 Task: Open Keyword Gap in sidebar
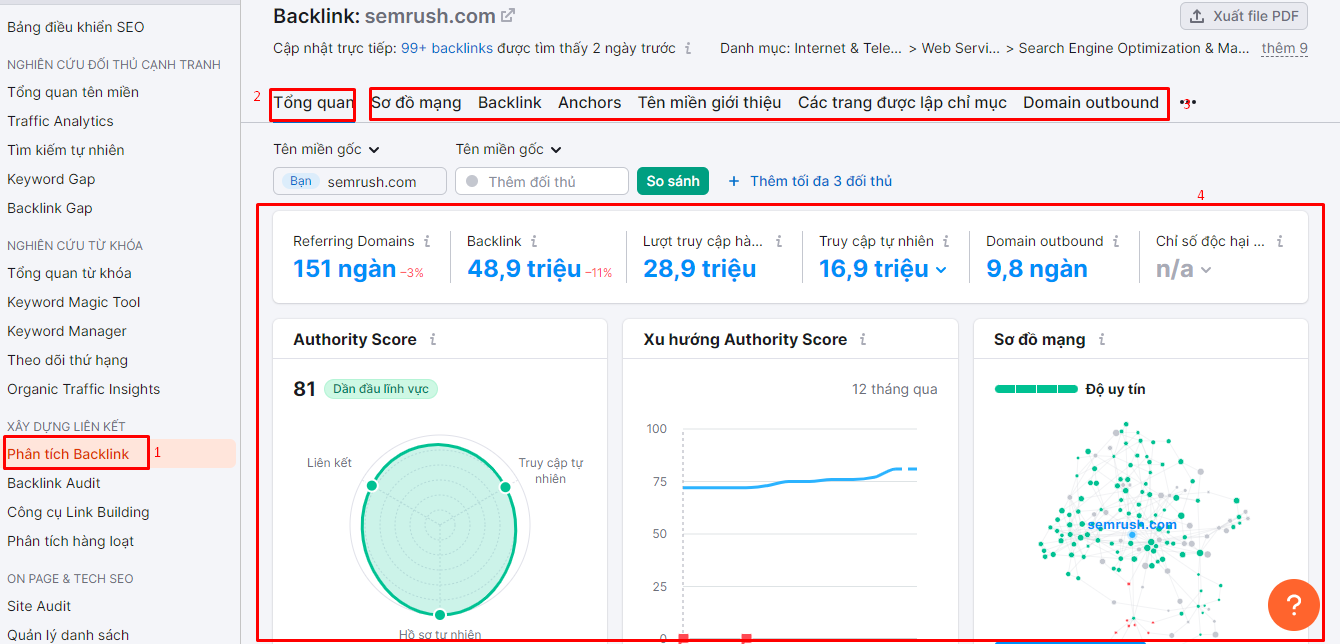[51, 179]
